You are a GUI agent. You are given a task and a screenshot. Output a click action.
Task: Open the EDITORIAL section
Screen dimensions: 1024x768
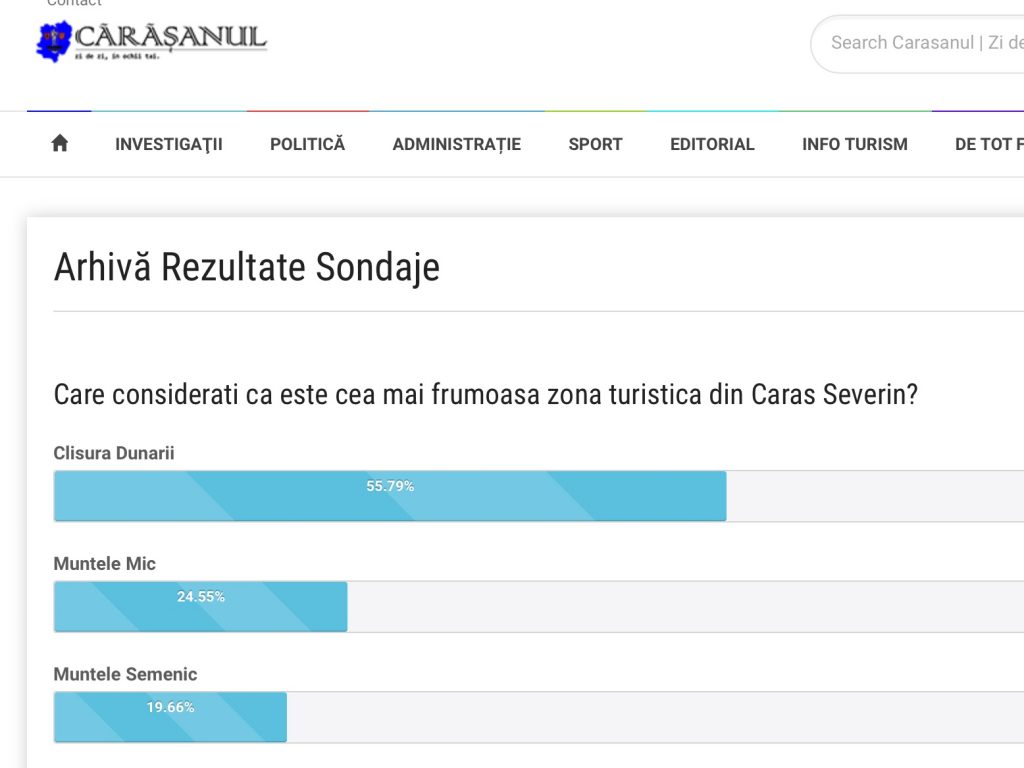point(712,144)
